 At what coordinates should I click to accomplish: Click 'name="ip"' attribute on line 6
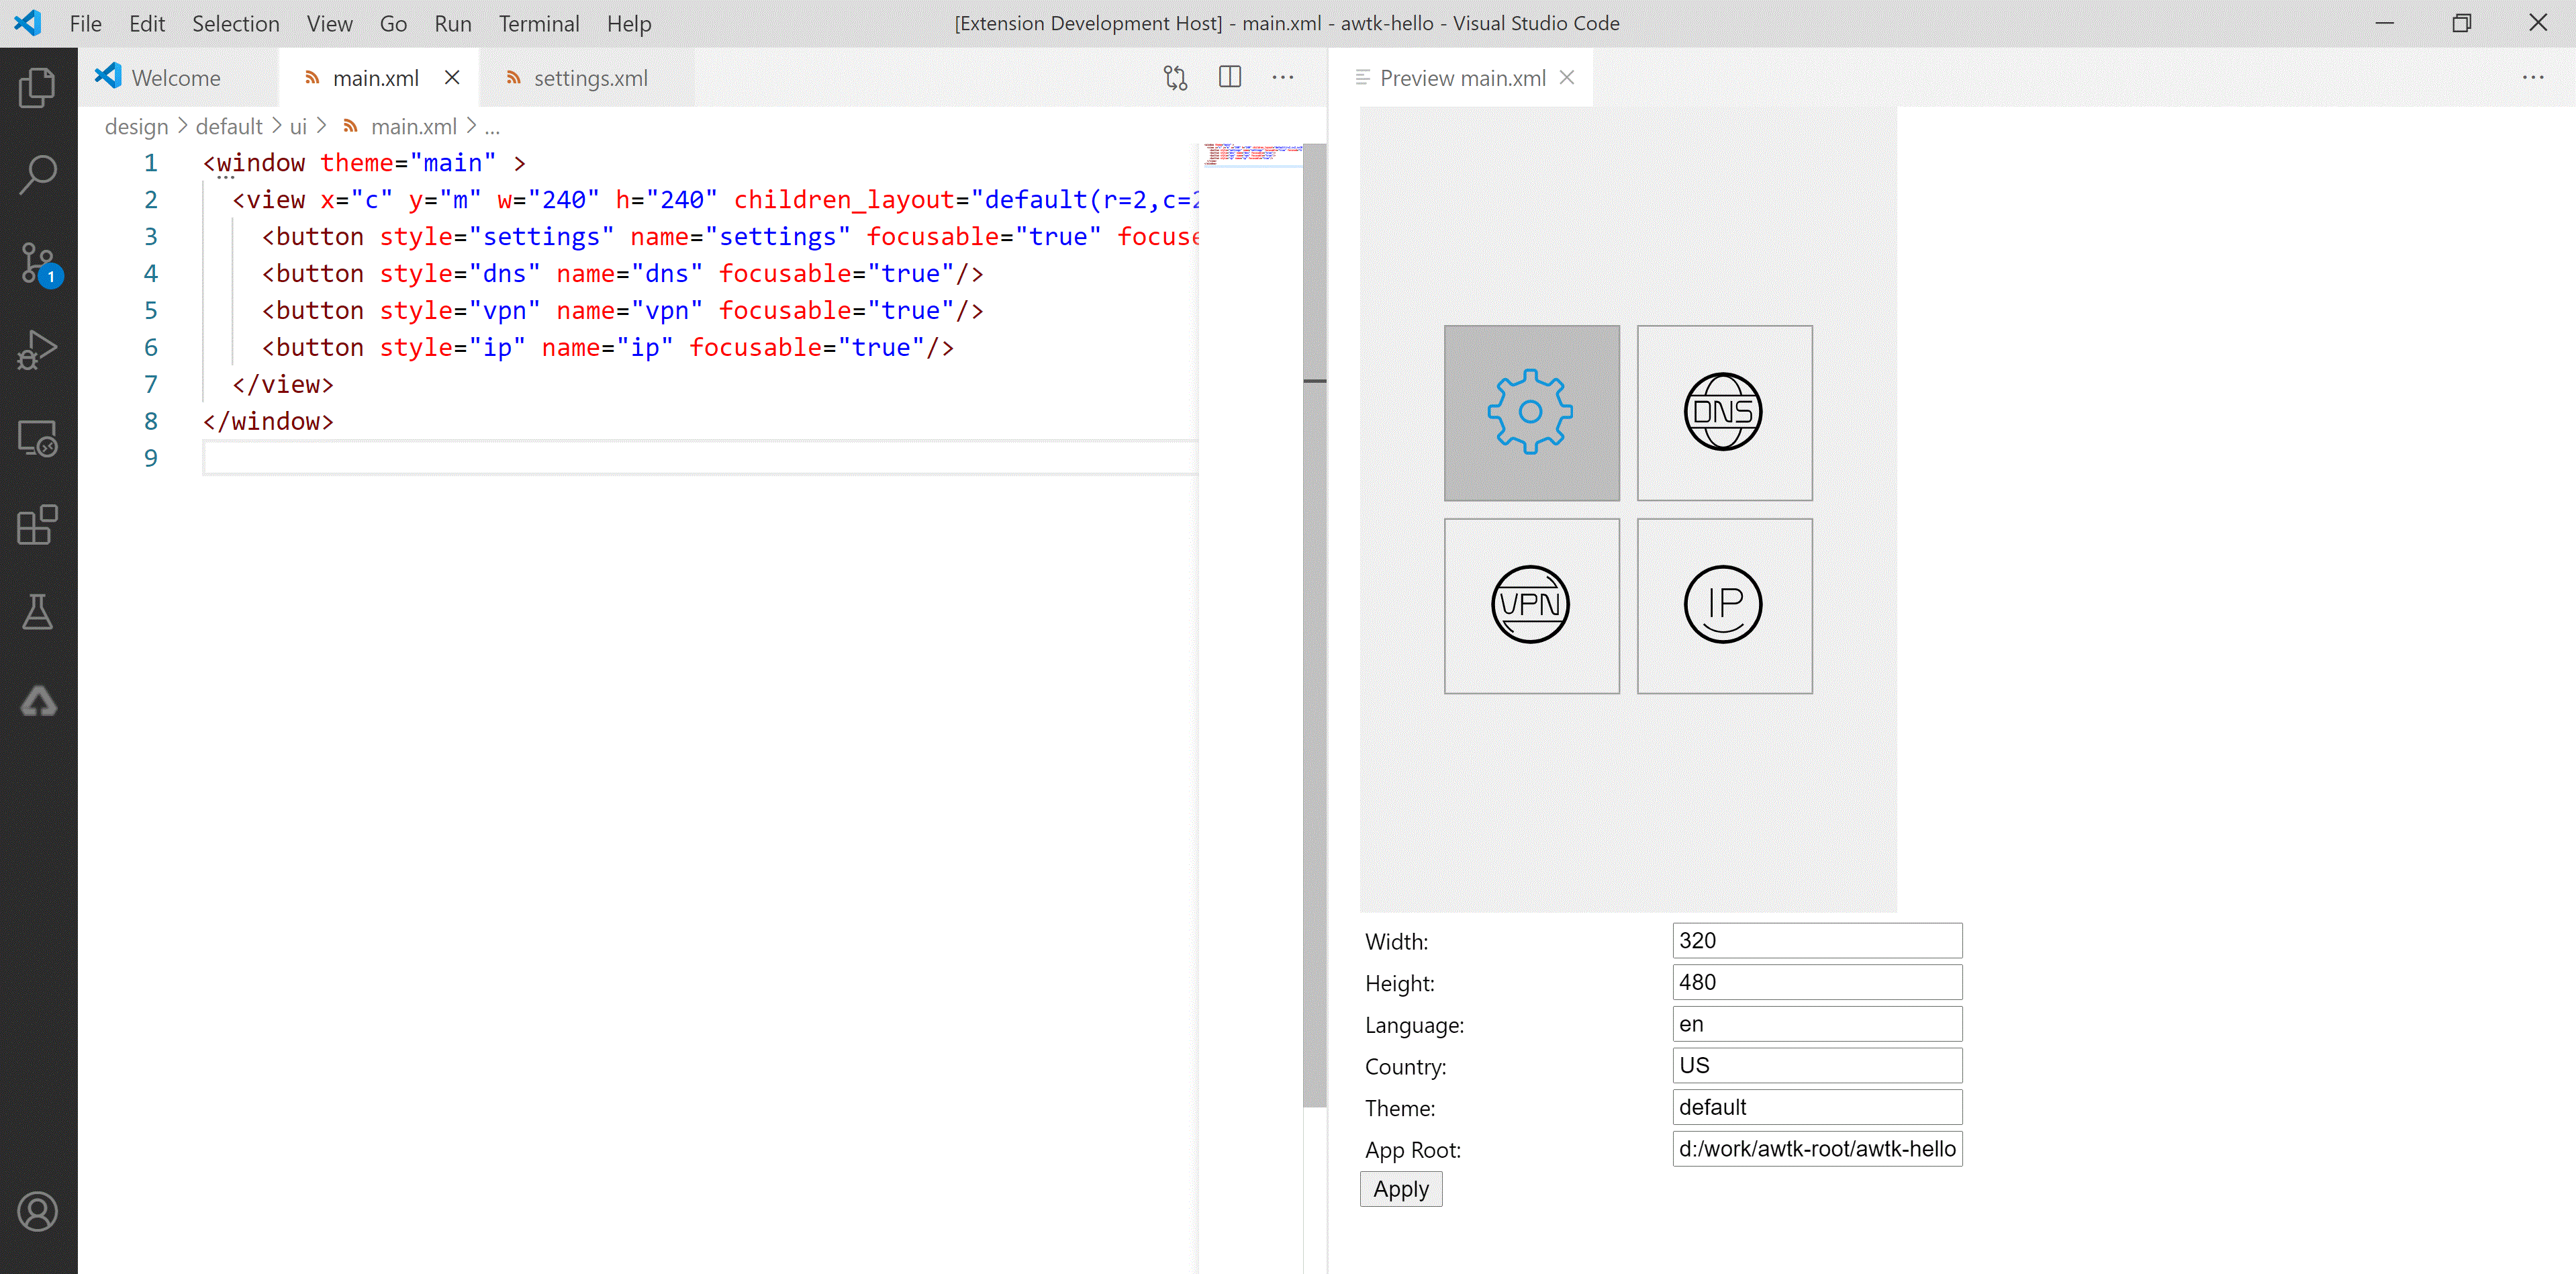tap(608, 348)
